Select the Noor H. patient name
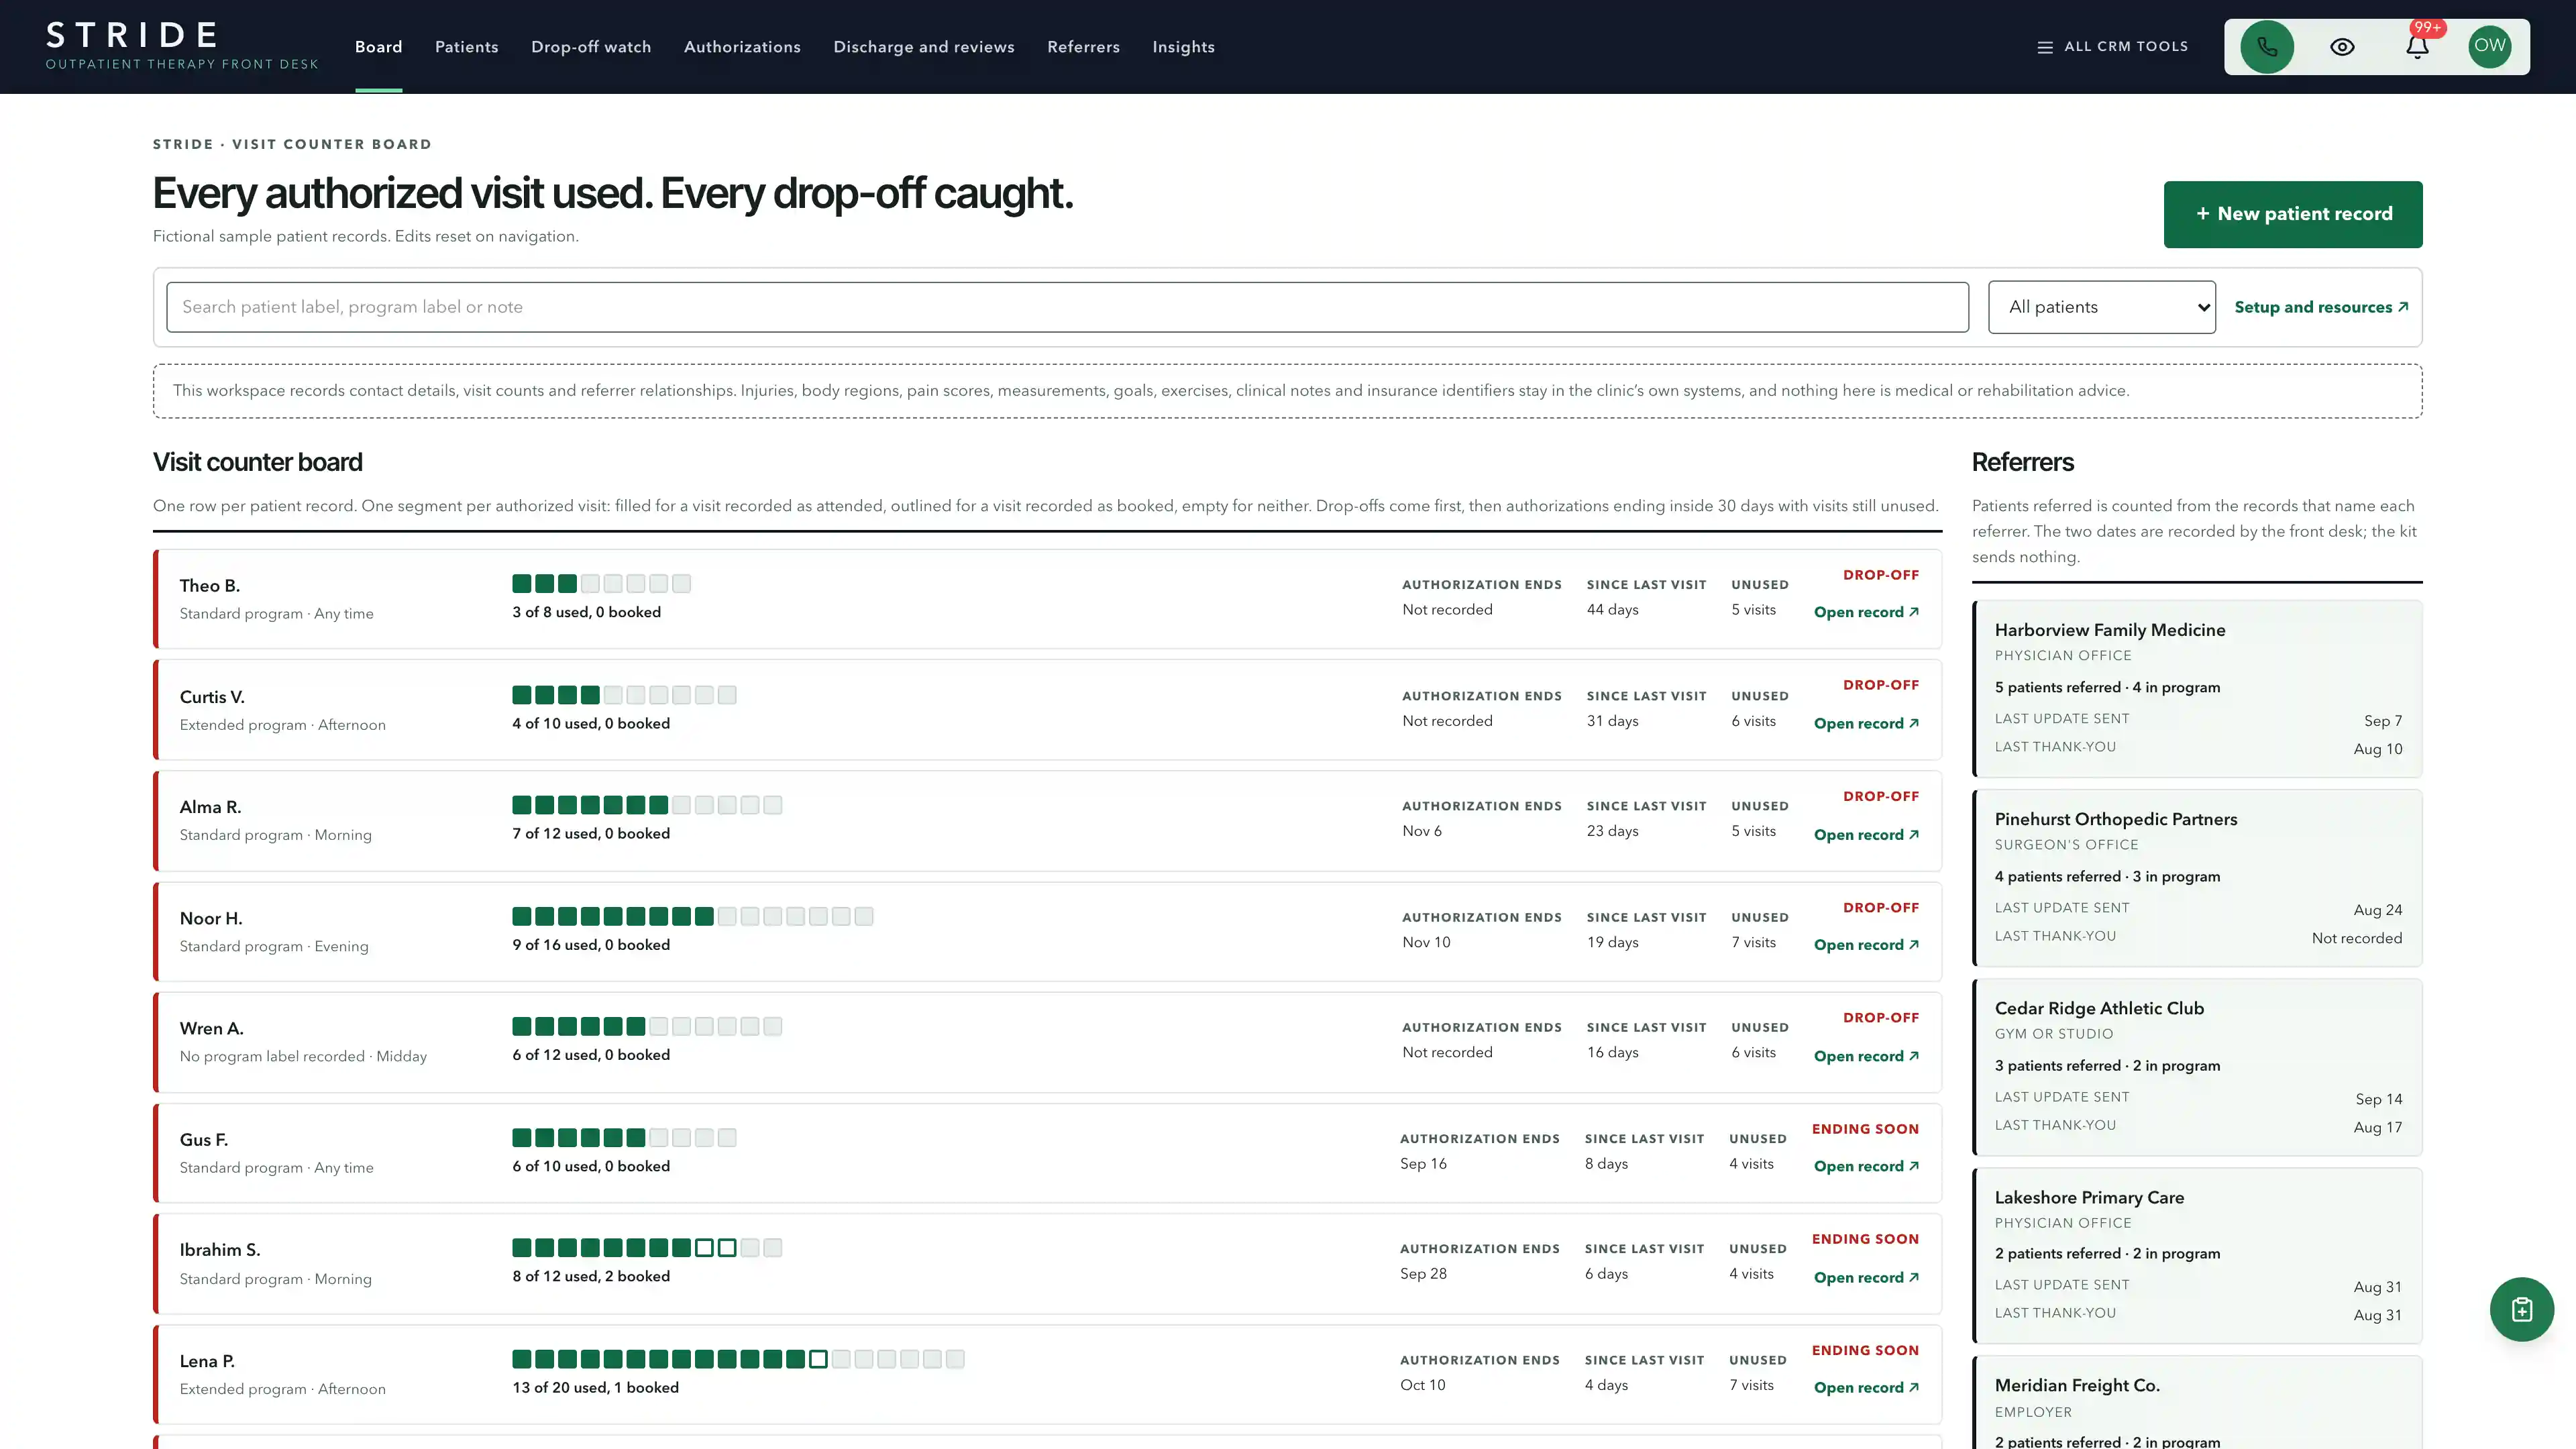Screen dimensions: 2576x1449 click(211, 918)
